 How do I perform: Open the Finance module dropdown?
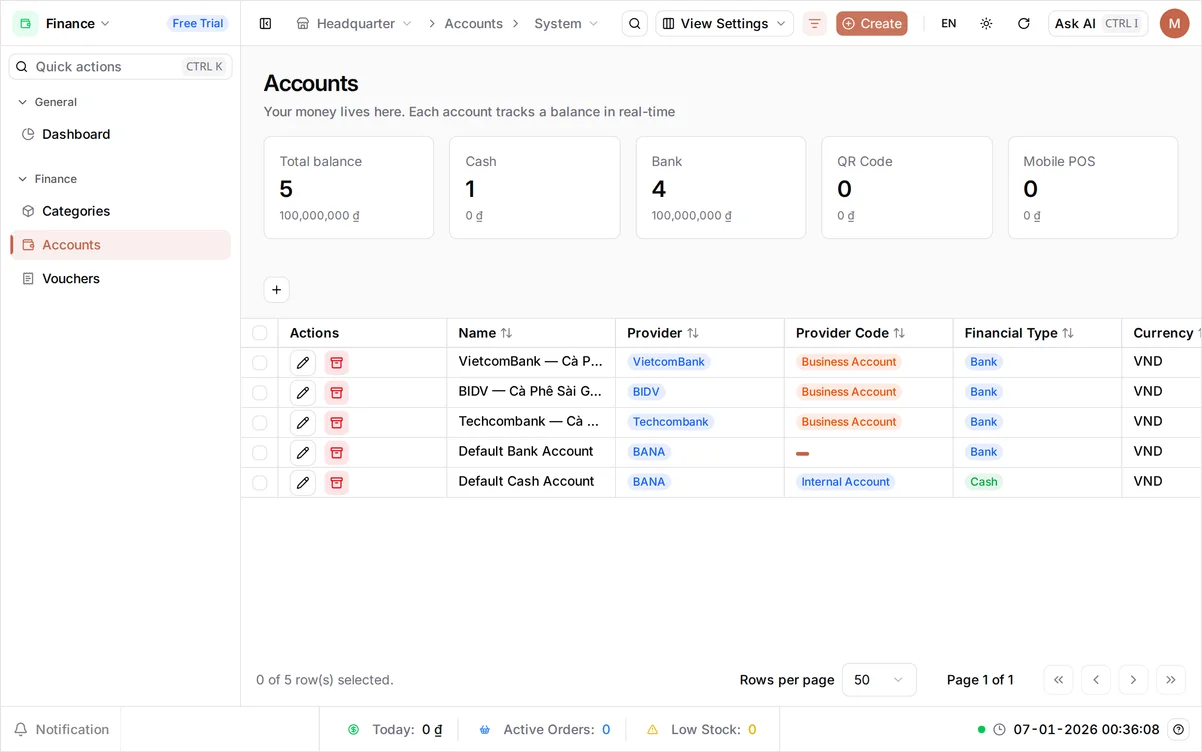pyautogui.click(x=78, y=23)
